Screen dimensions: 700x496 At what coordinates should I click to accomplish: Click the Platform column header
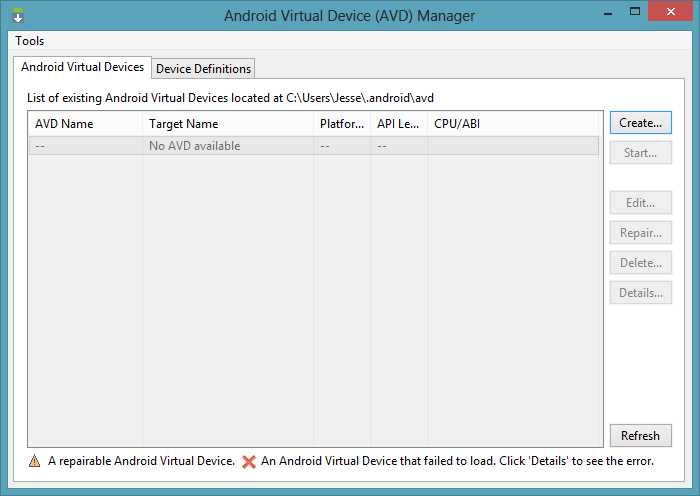point(342,124)
